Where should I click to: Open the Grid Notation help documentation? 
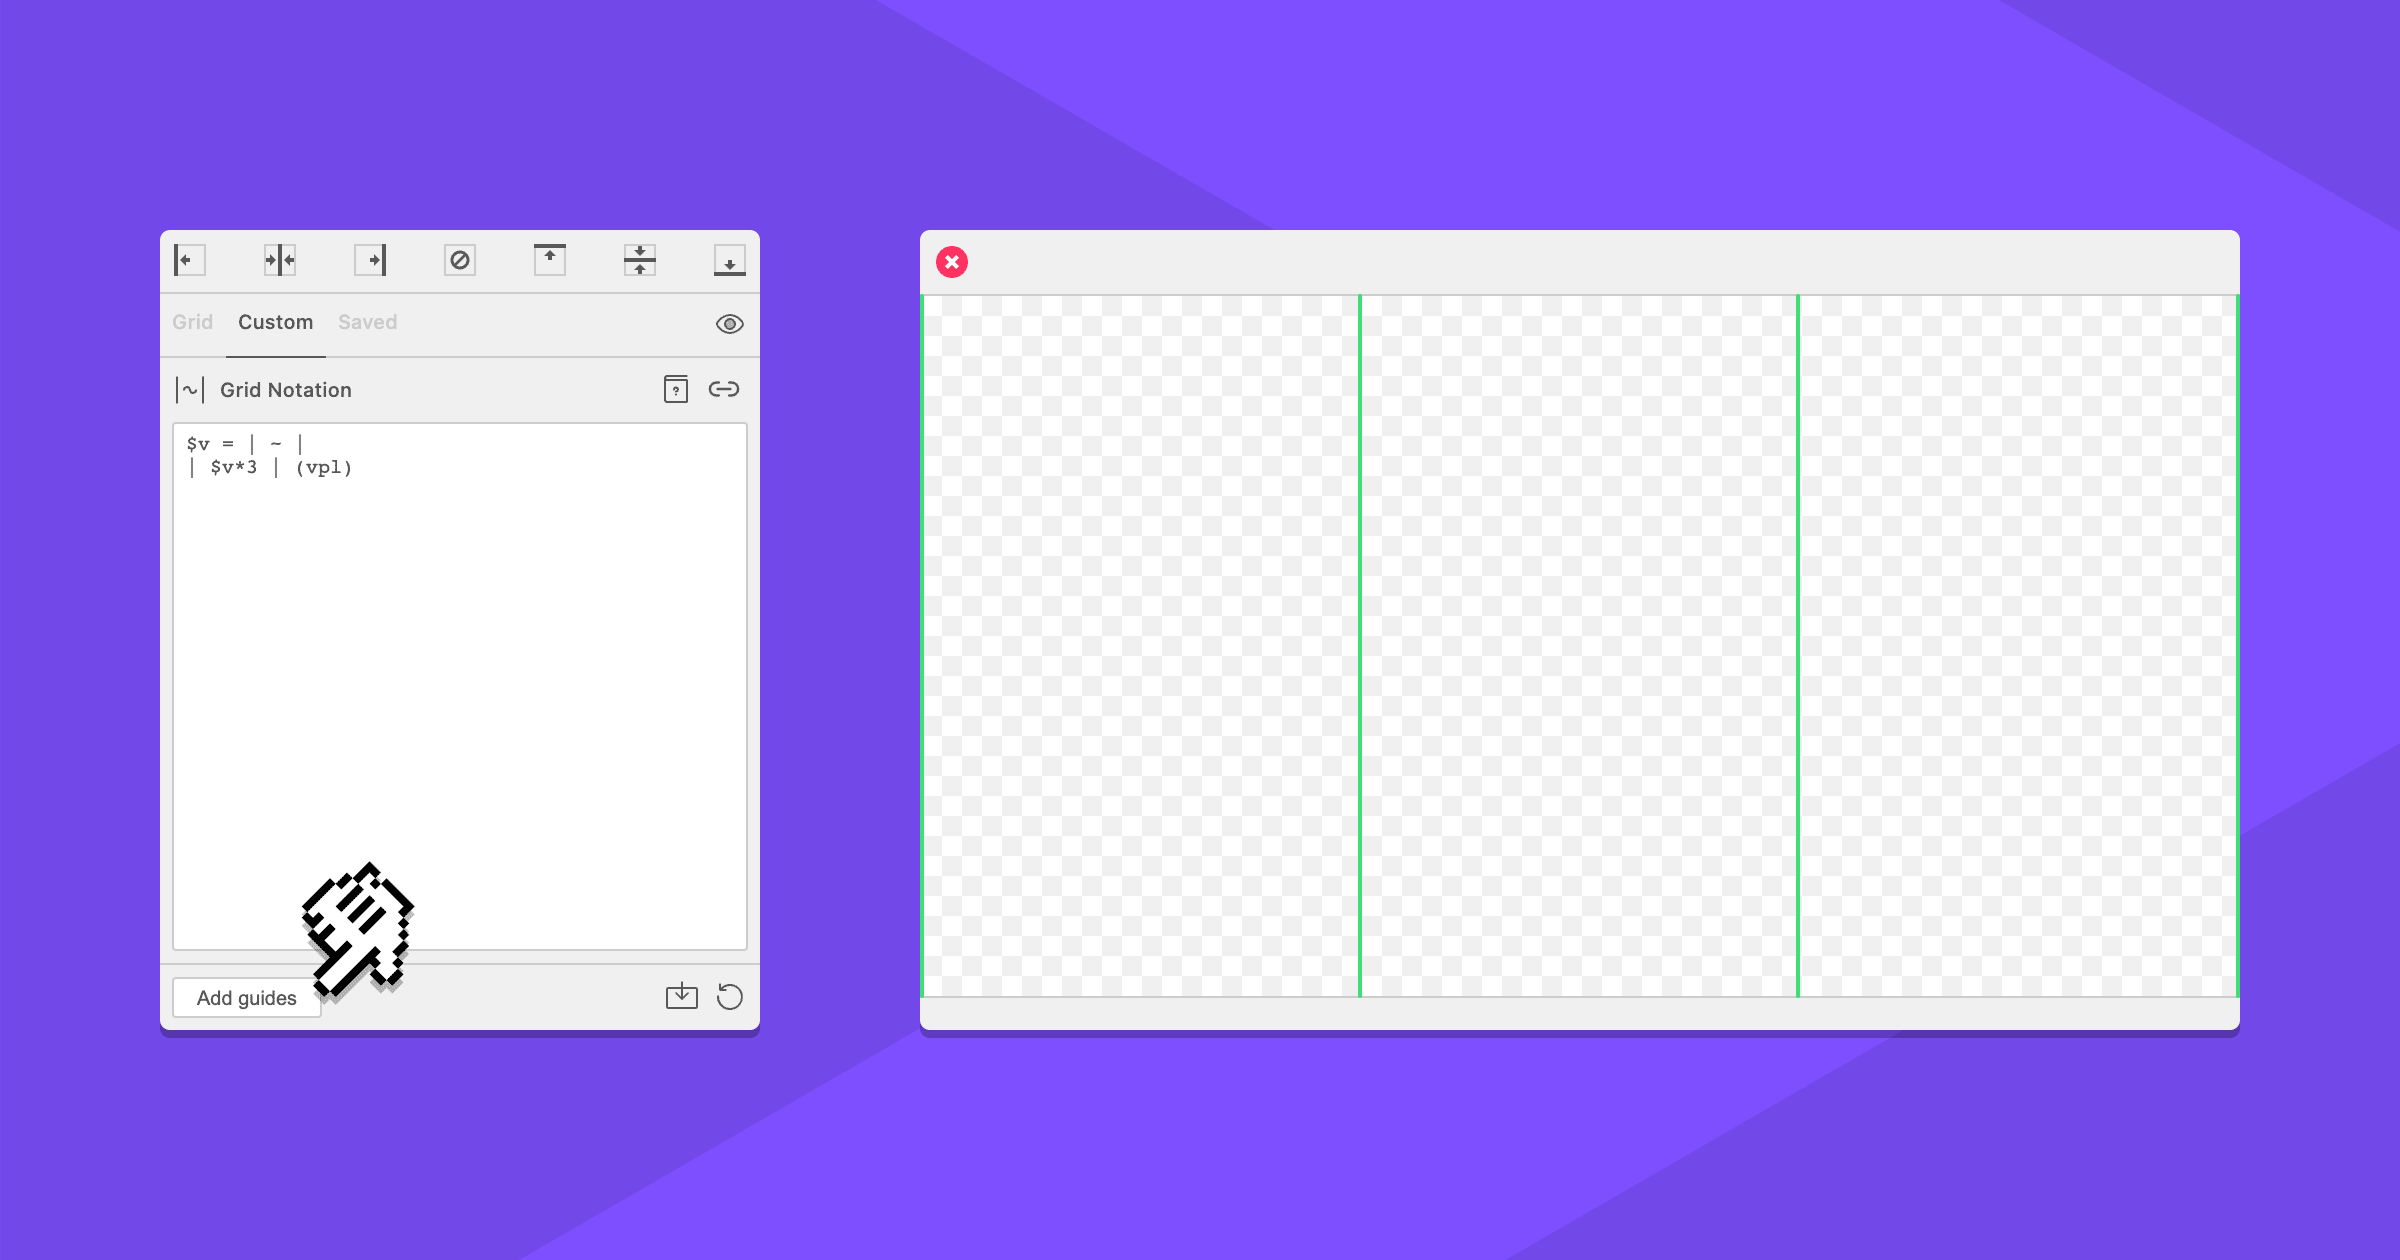click(x=677, y=389)
